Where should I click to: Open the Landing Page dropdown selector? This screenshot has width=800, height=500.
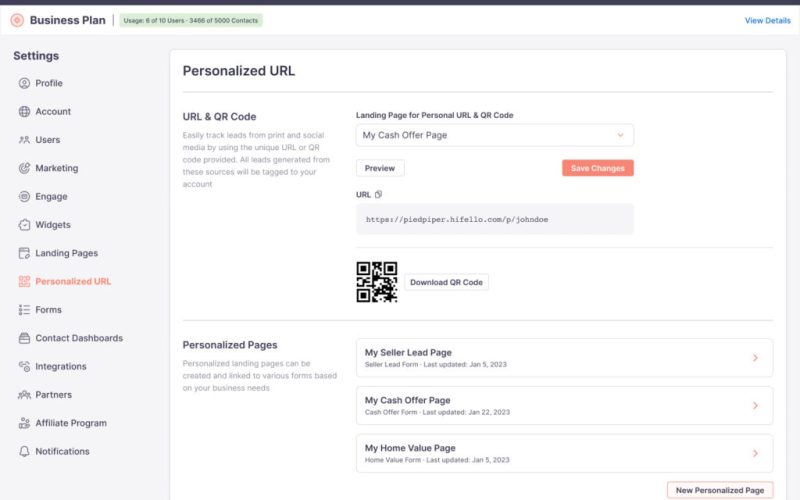494,135
